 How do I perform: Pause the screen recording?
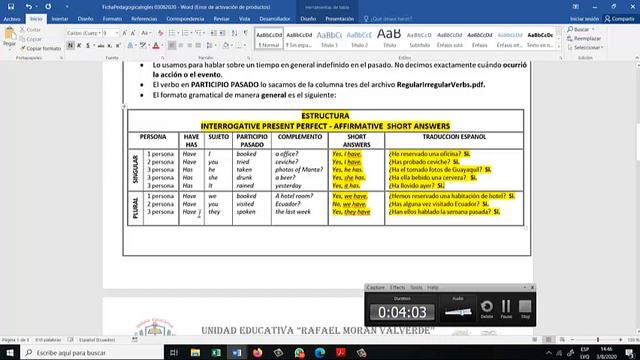click(x=506, y=309)
